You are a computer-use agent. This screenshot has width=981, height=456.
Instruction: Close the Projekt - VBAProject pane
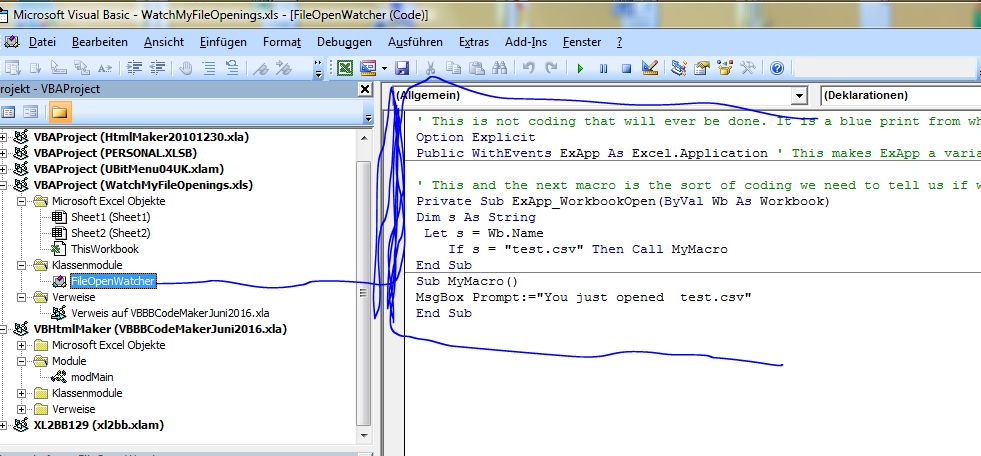click(x=365, y=89)
